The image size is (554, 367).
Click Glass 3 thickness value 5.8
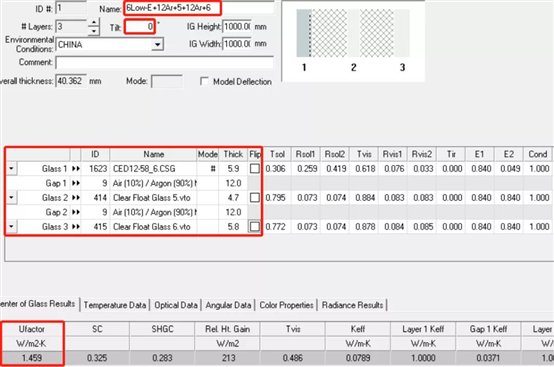tap(233, 227)
